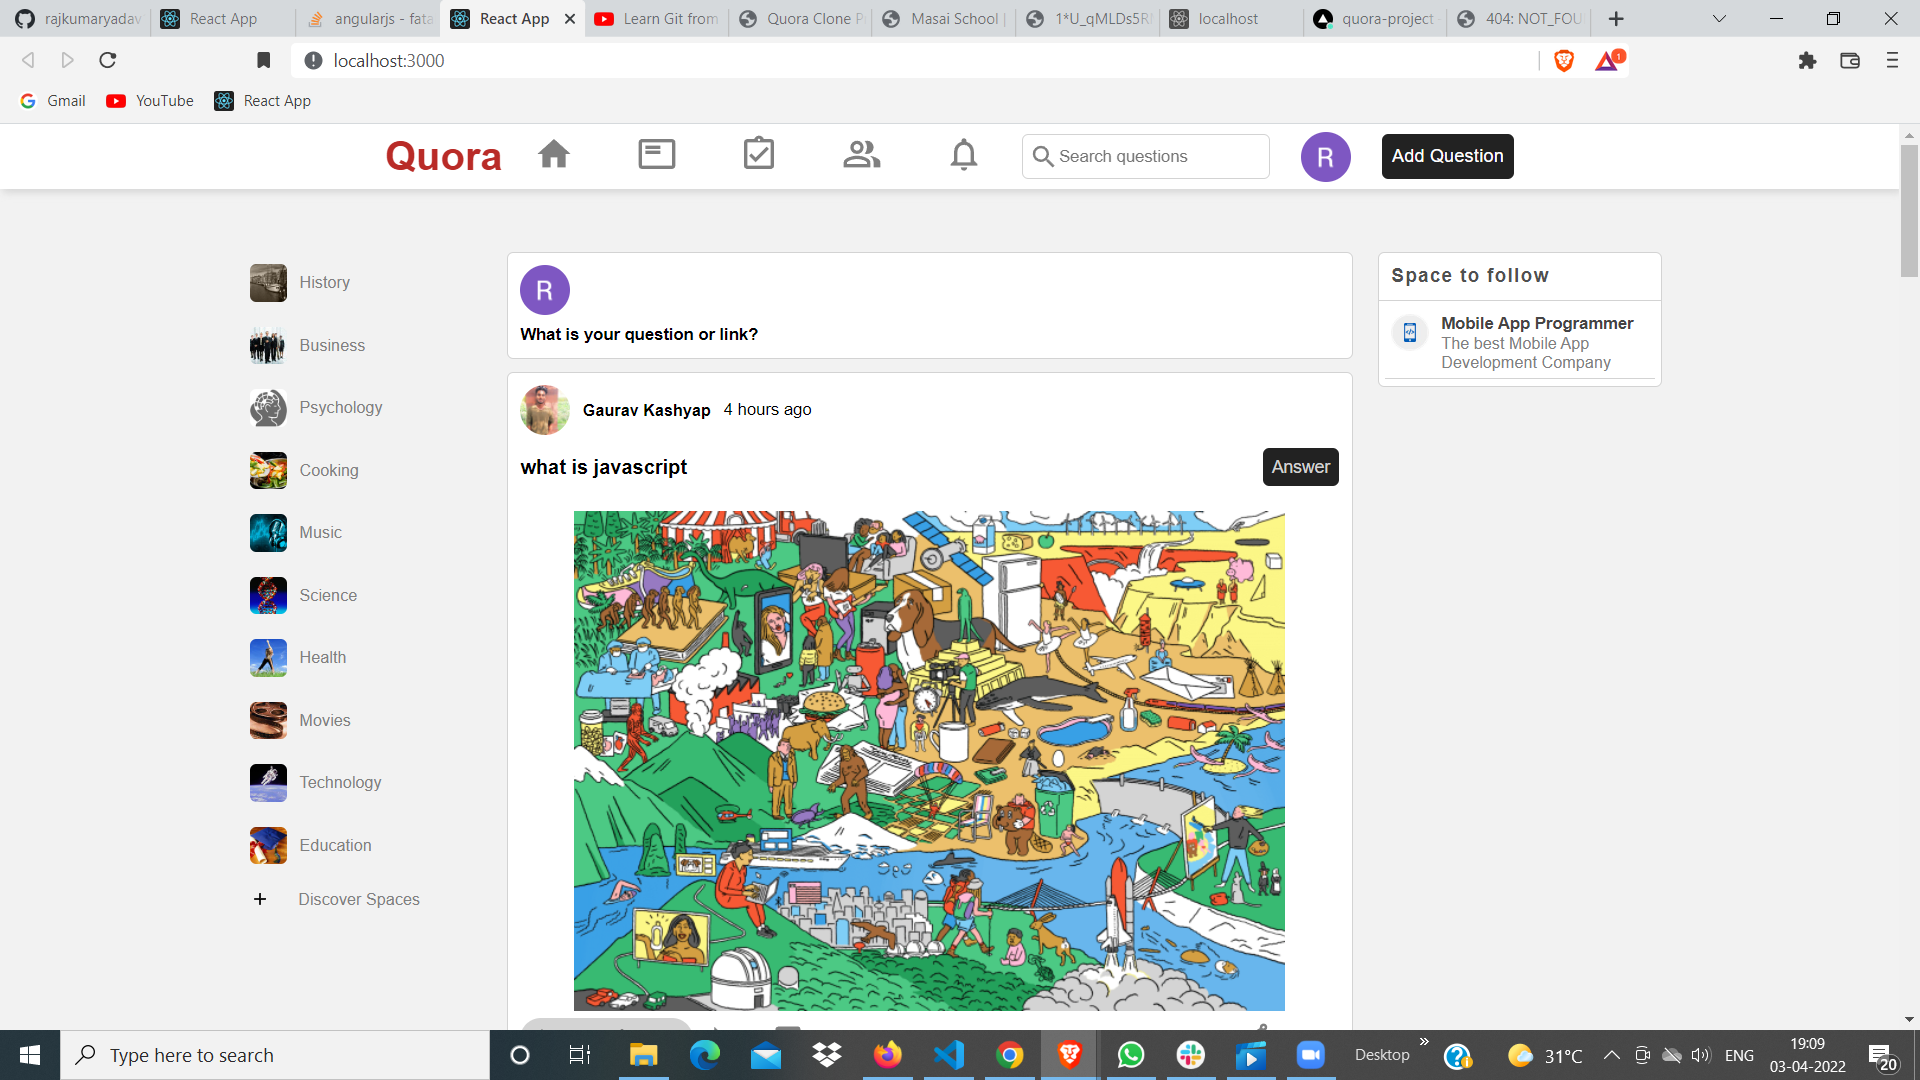Screen dimensions: 1920x1080
Task: Open Mobile App Programmer space
Action: pyautogui.click(x=1537, y=323)
